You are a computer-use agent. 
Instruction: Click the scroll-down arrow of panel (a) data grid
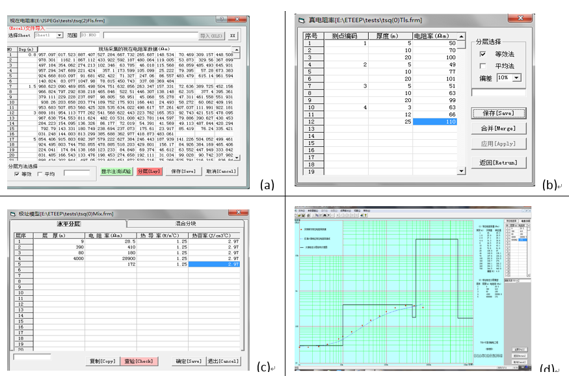click(x=237, y=157)
